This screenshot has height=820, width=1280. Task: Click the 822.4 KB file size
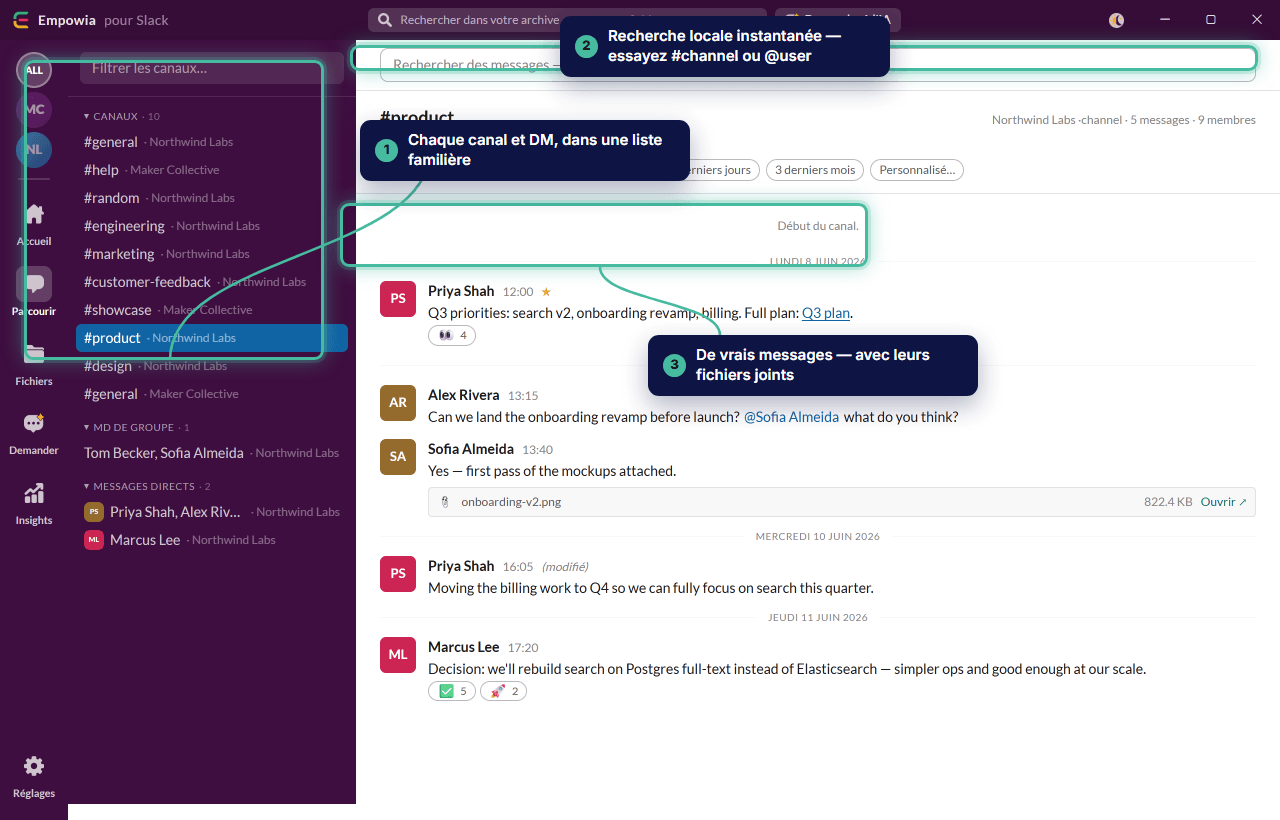pos(1168,502)
